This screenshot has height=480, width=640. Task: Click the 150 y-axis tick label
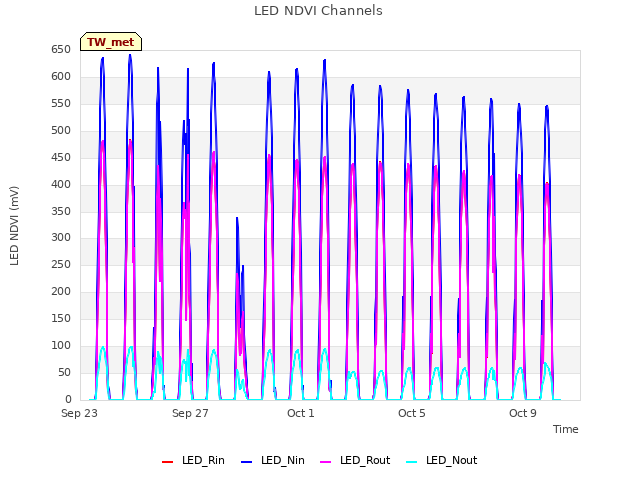(61, 318)
